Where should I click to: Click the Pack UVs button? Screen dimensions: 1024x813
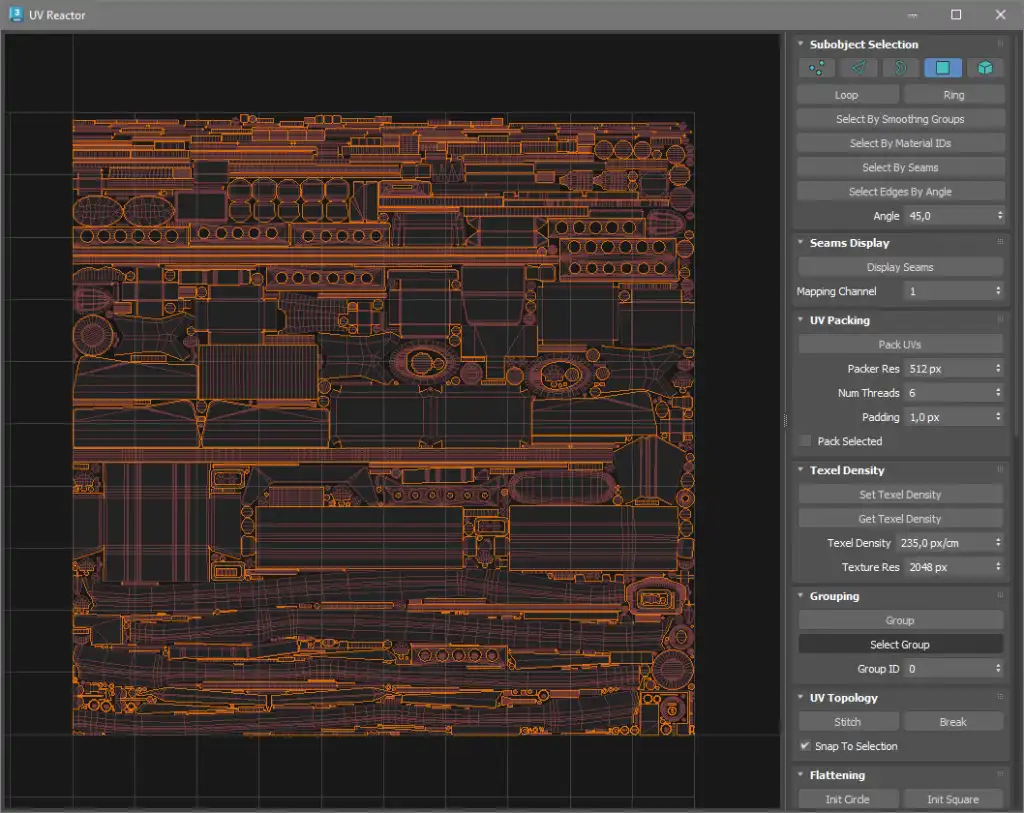click(x=900, y=344)
